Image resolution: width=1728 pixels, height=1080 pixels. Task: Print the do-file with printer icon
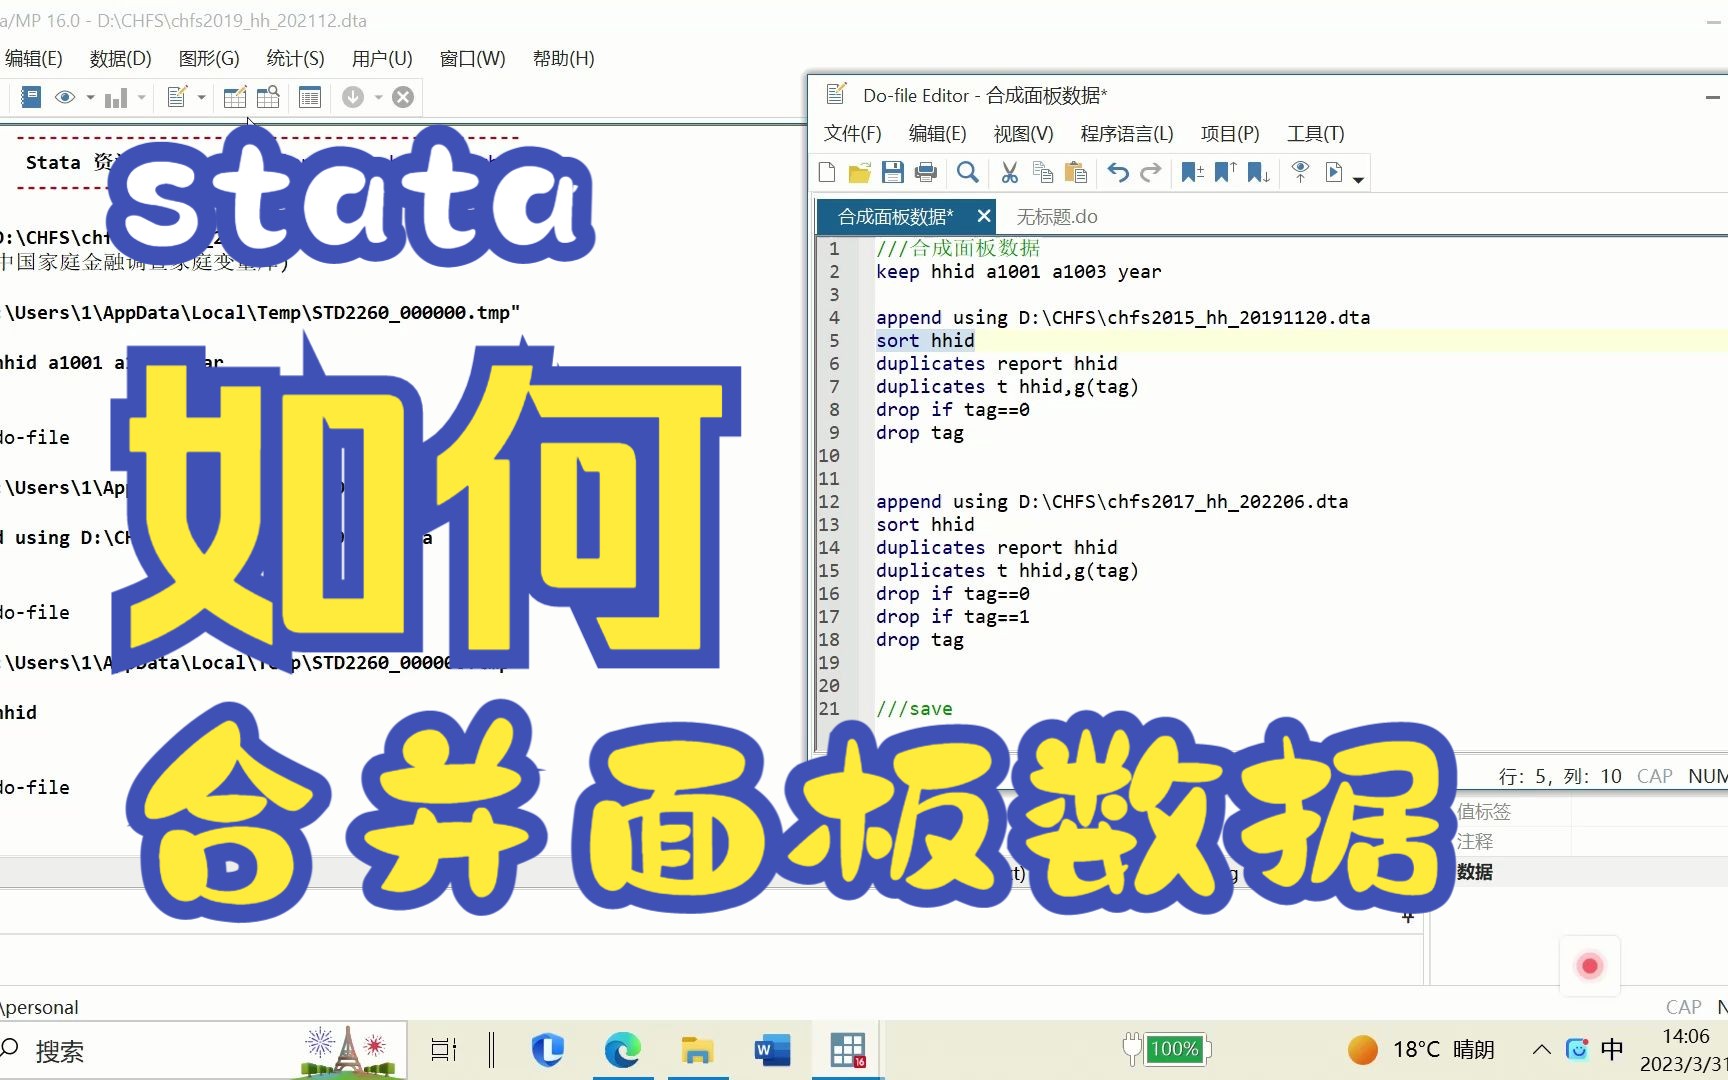coord(926,172)
